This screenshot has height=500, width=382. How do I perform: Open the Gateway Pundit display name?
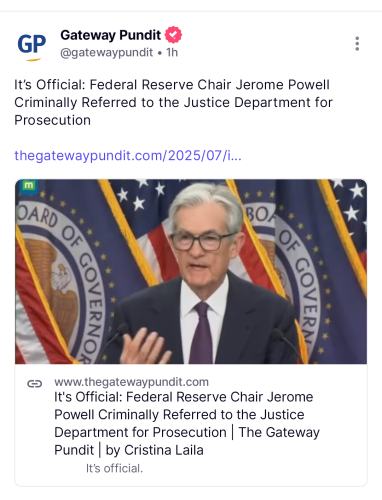coord(111,35)
